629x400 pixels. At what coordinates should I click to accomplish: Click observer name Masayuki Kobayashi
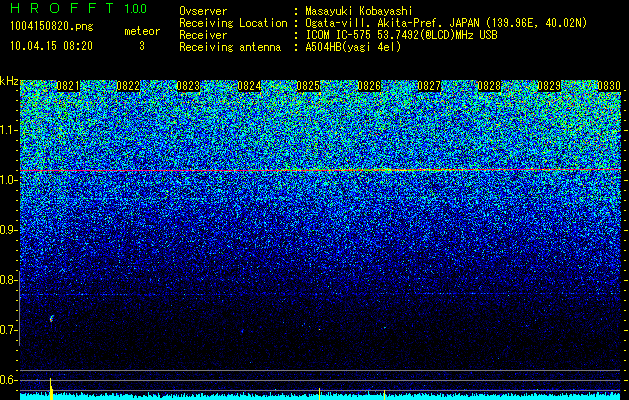point(359,12)
